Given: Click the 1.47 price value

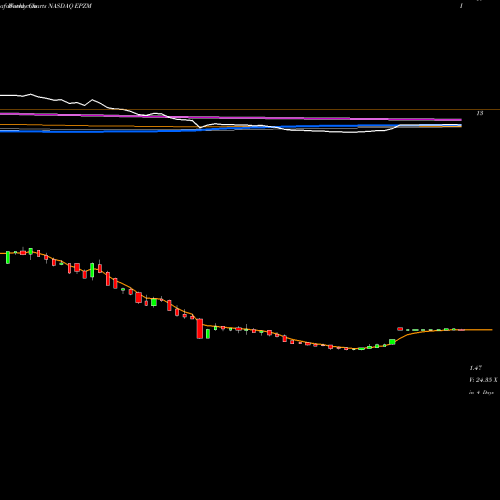Looking at the screenshot, I should click(x=475, y=368).
